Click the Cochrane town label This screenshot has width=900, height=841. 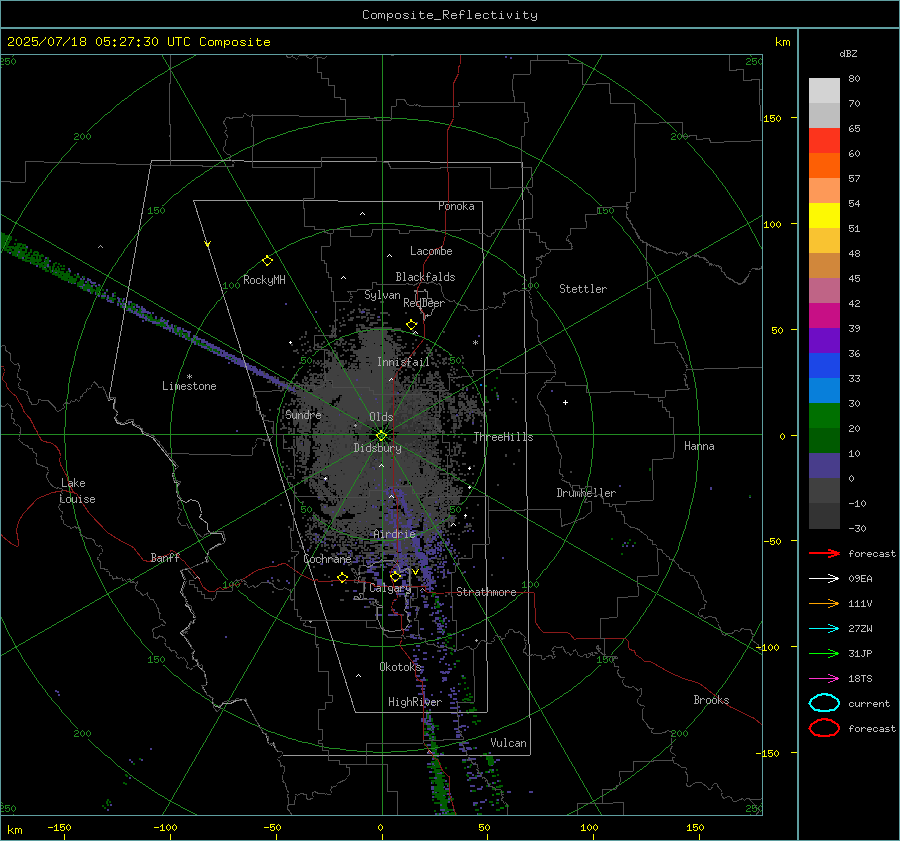[x=327, y=559]
